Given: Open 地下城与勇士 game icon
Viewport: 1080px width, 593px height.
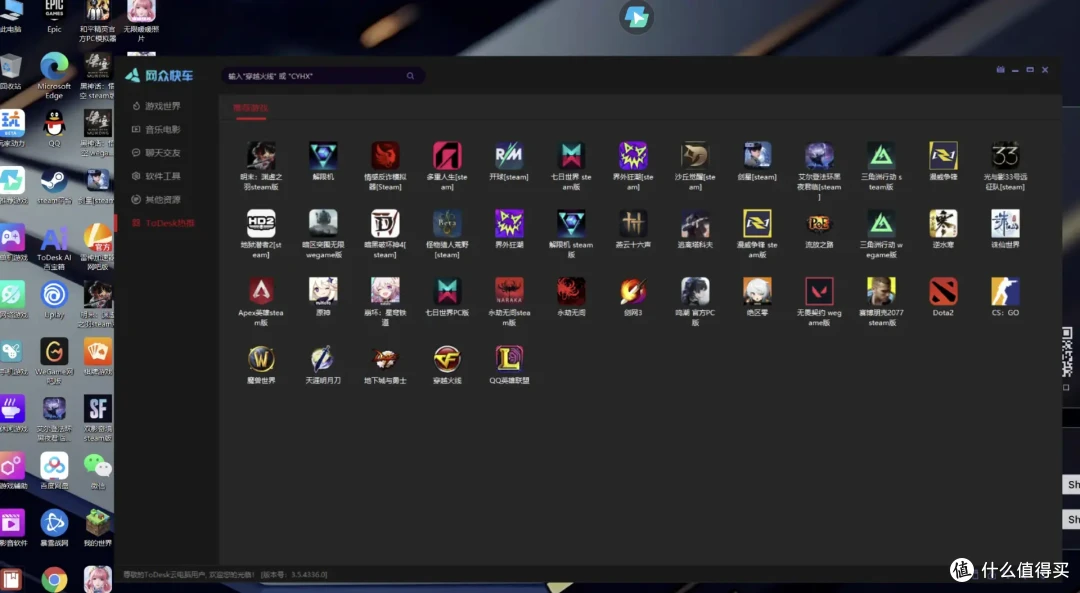Looking at the screenshot, I should [x=385, y=359].
